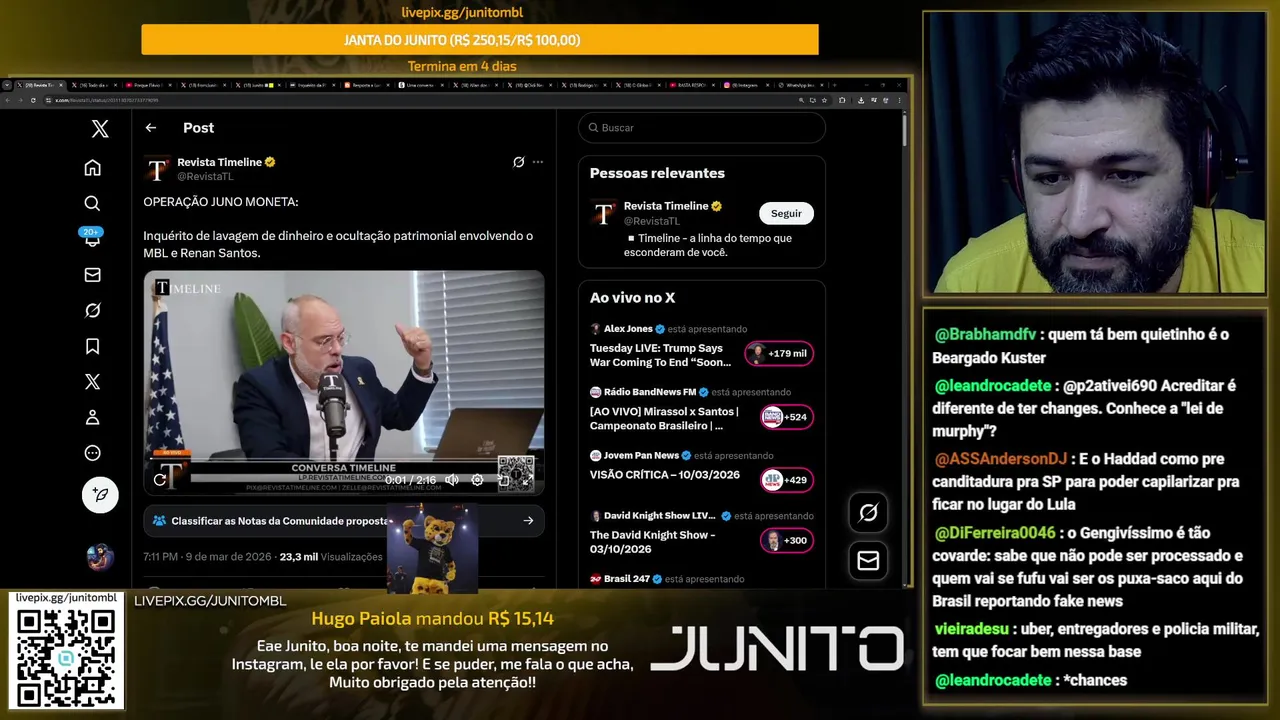Open the tab search dropdown chevron
The width and height of the screenshot is (1280, 720).
coord(7,85)
